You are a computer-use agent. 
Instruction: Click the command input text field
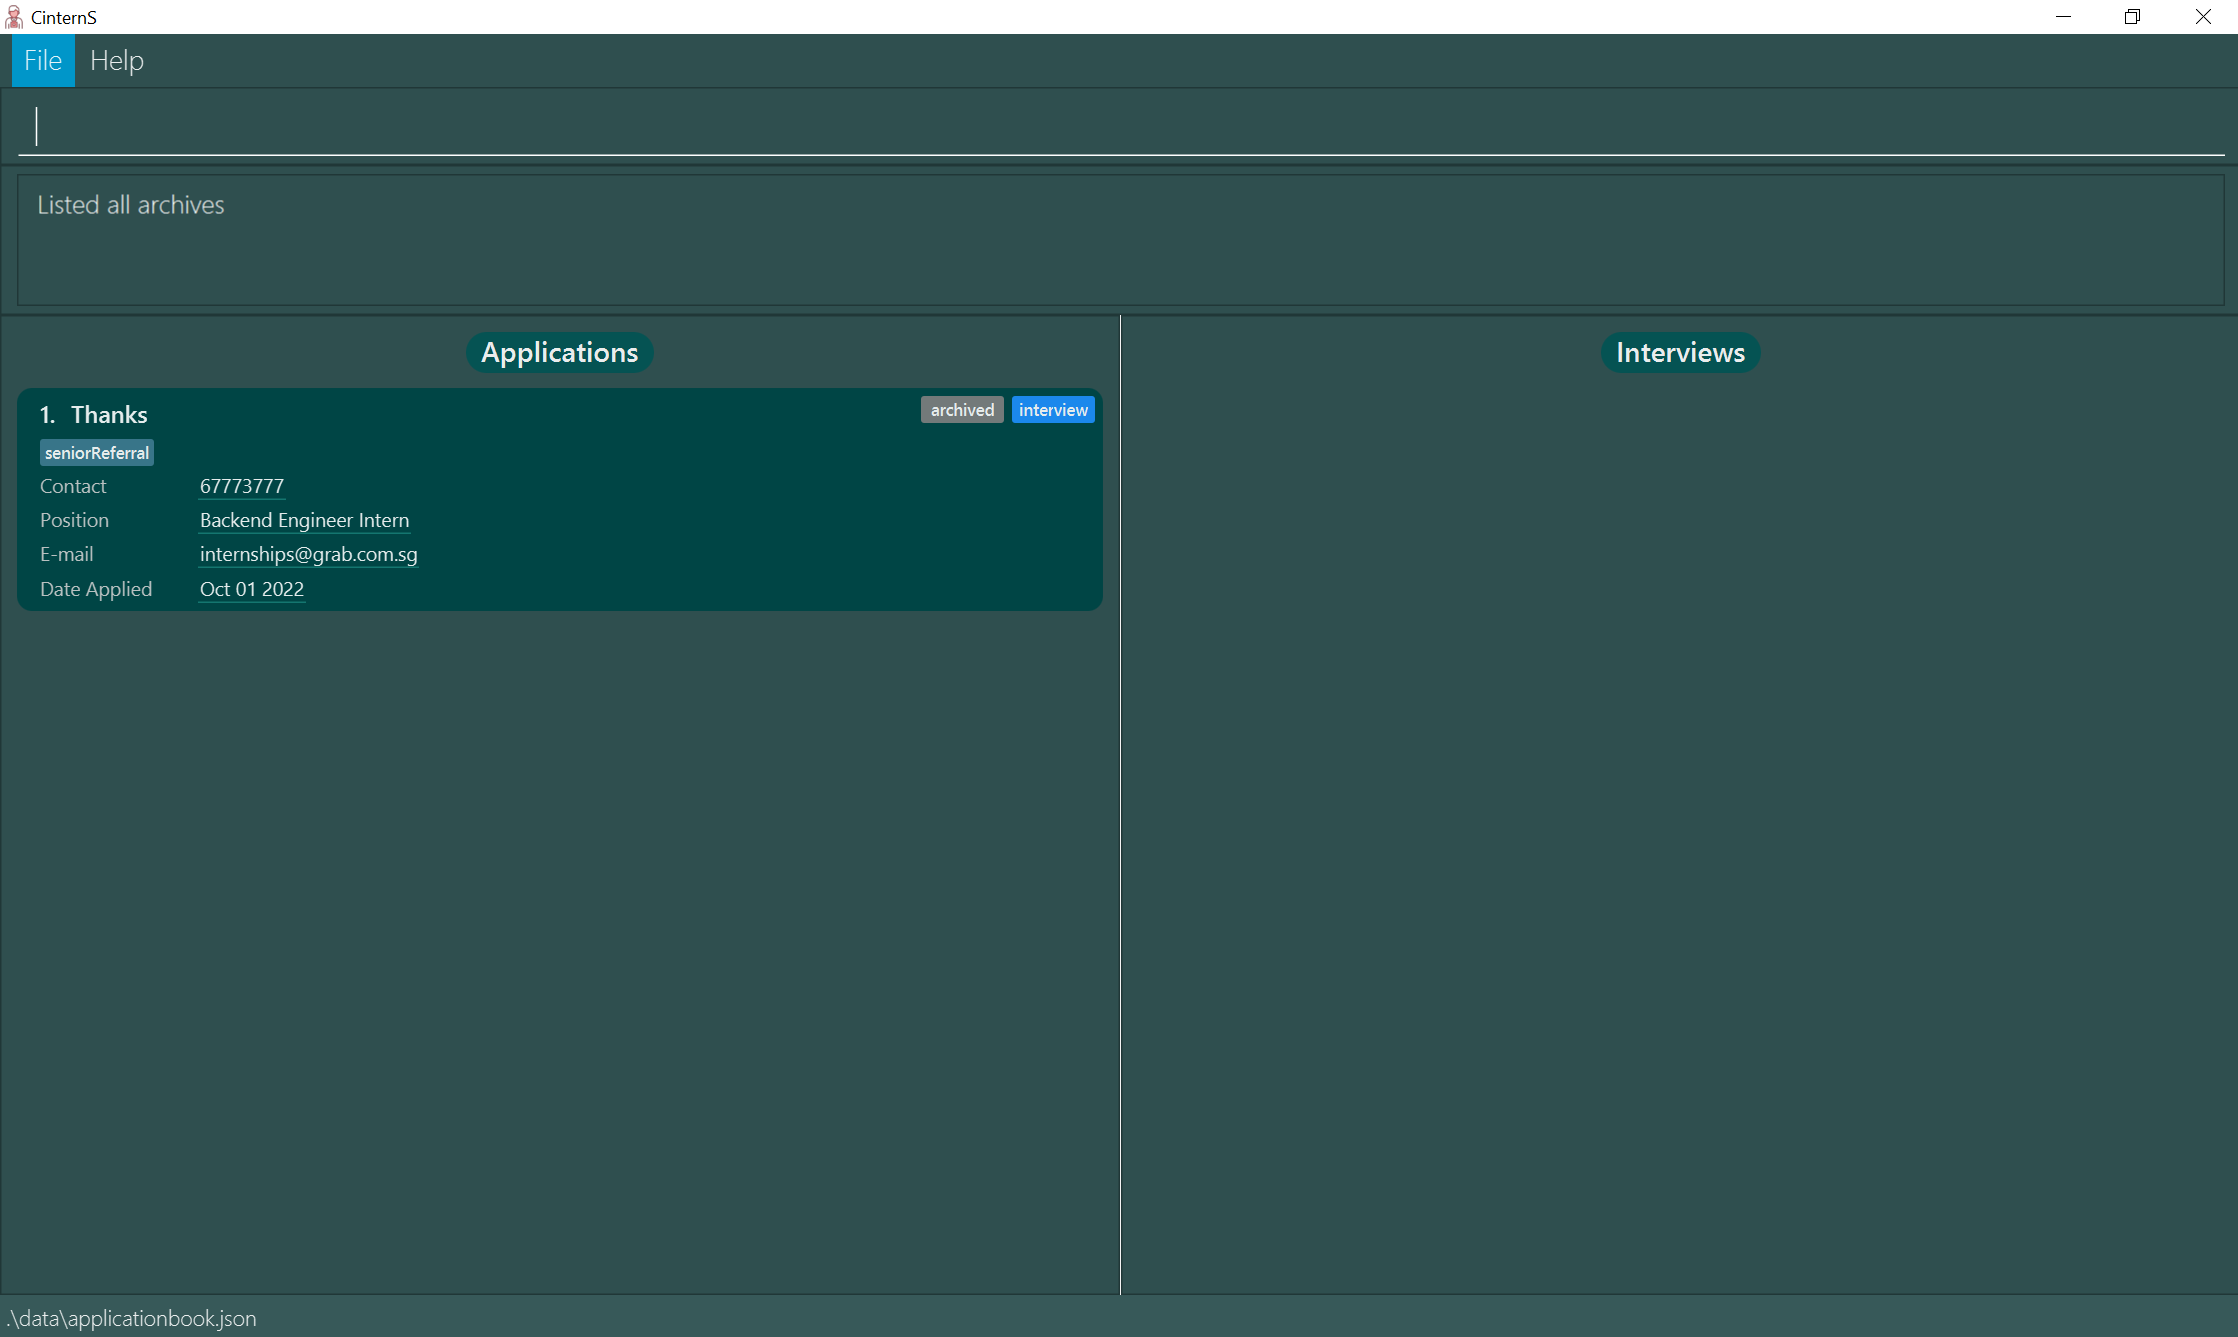[1120, 127]
